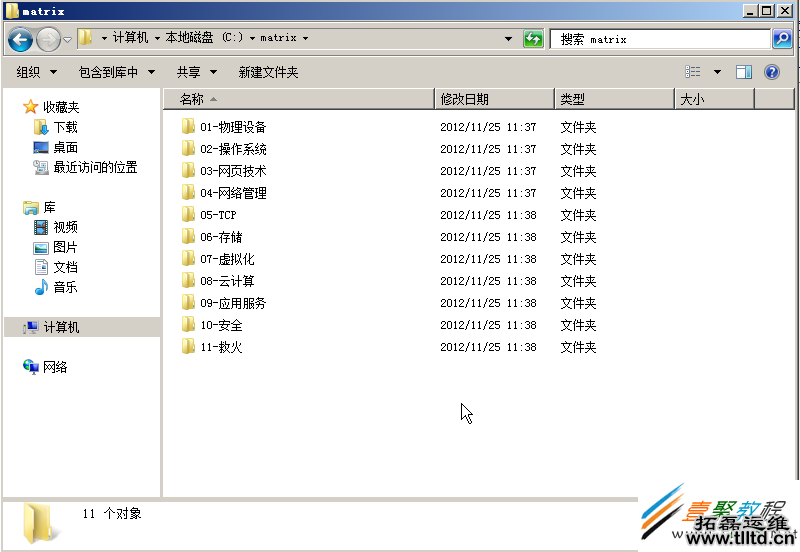Click the 05-TCP folder name
This screenshot has height=552, width=800.
218,215
